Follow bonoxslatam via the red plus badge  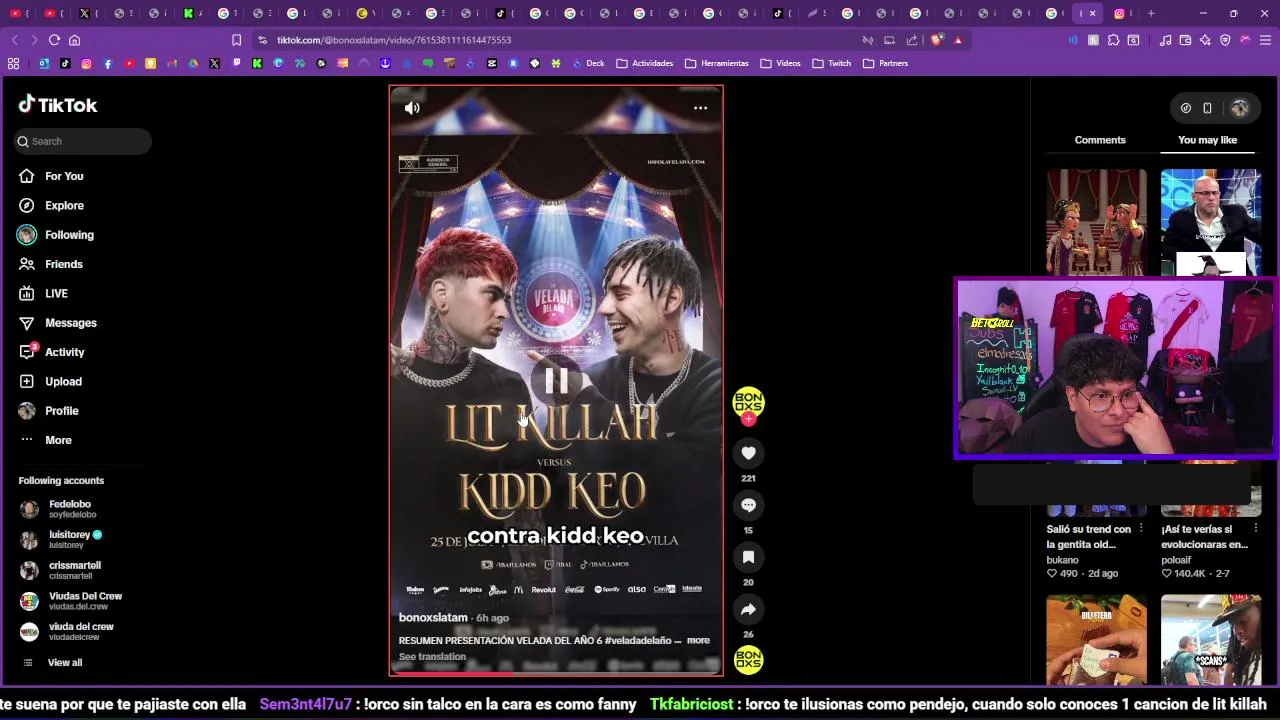(x=748, y=419)
